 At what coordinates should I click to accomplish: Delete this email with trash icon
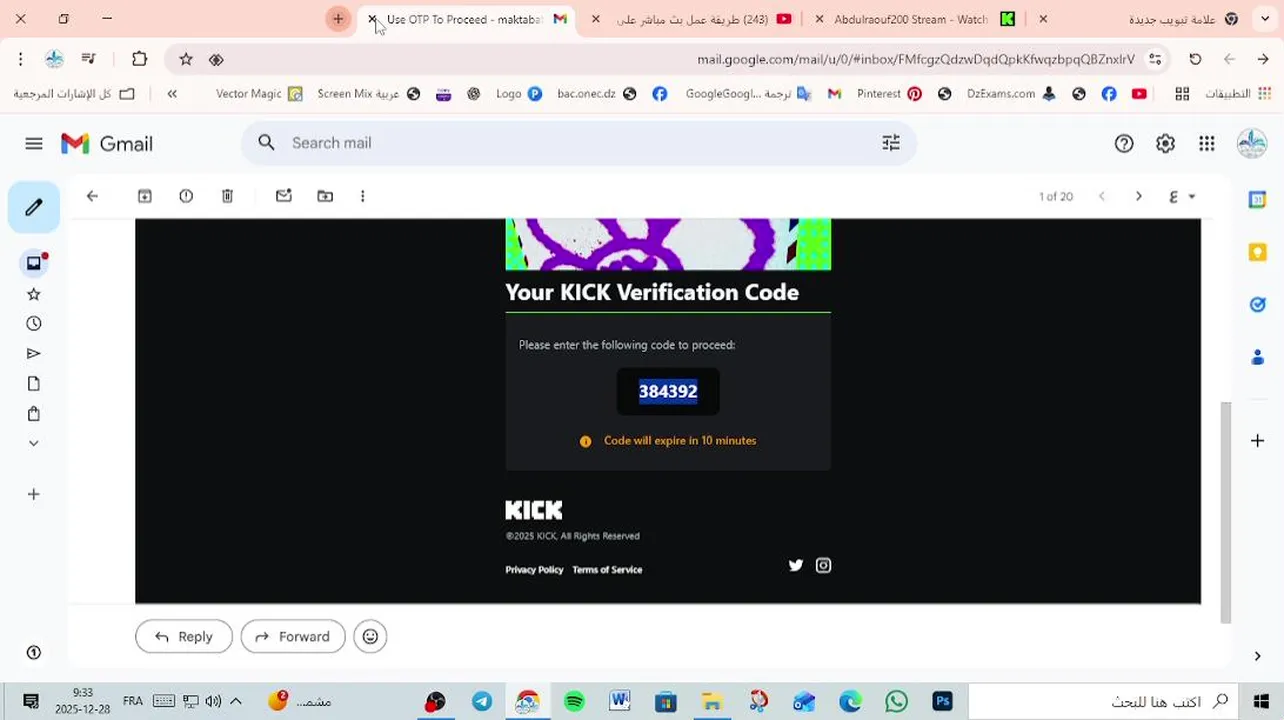[227, 196]
